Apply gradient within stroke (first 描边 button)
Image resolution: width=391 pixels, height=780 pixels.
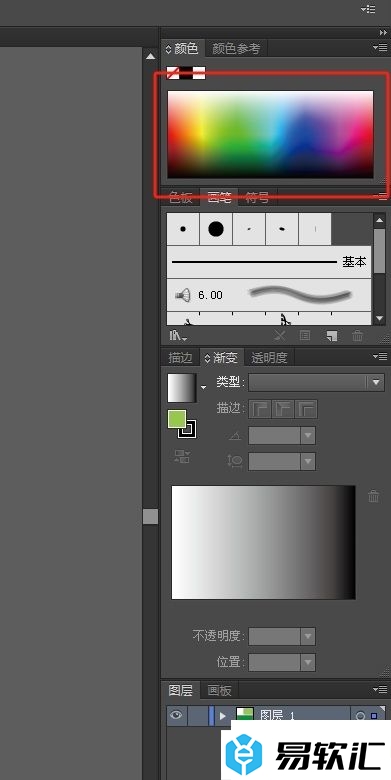260,409
